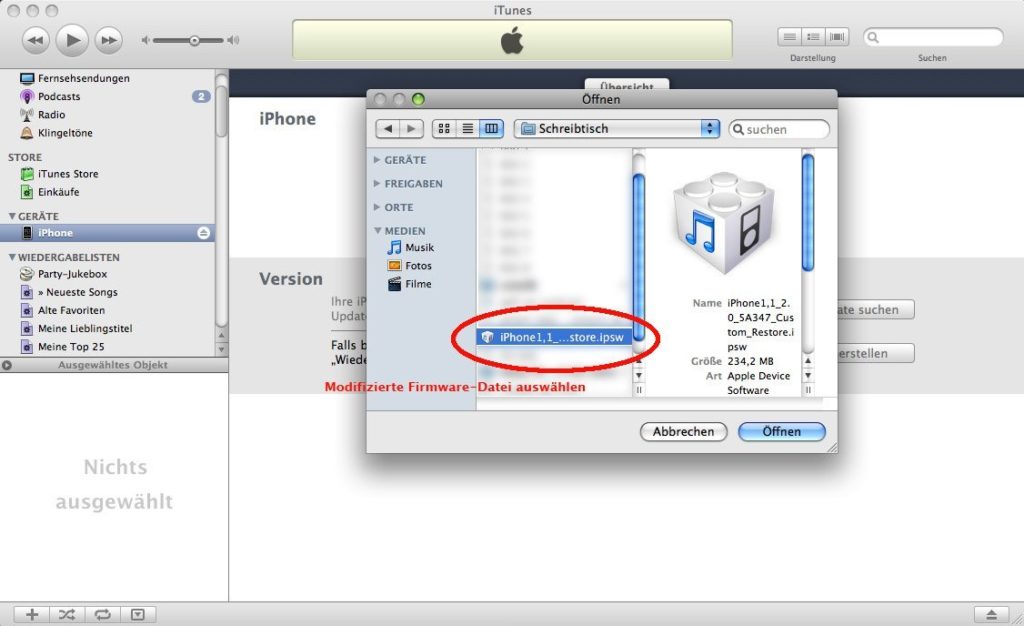Expand ORTE in the dialog sidebar

[377, 207]
